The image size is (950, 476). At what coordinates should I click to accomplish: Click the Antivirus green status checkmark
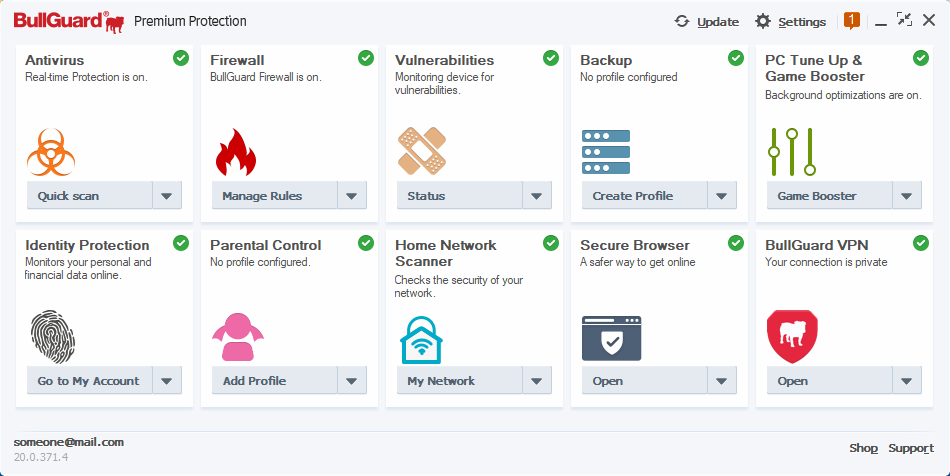[181, 58]
